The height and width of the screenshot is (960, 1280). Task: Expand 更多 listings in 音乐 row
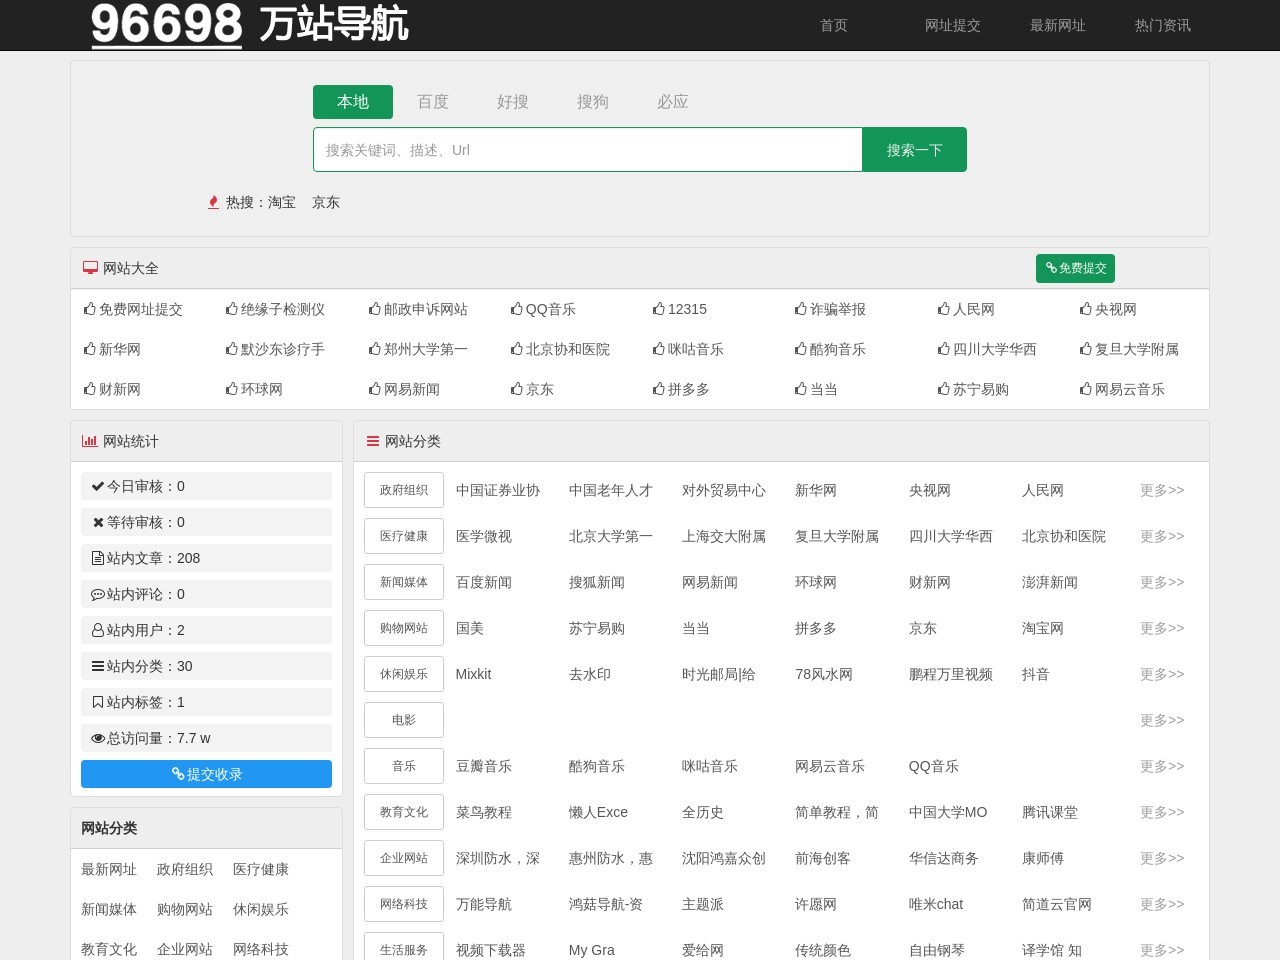pos(1160,766)
